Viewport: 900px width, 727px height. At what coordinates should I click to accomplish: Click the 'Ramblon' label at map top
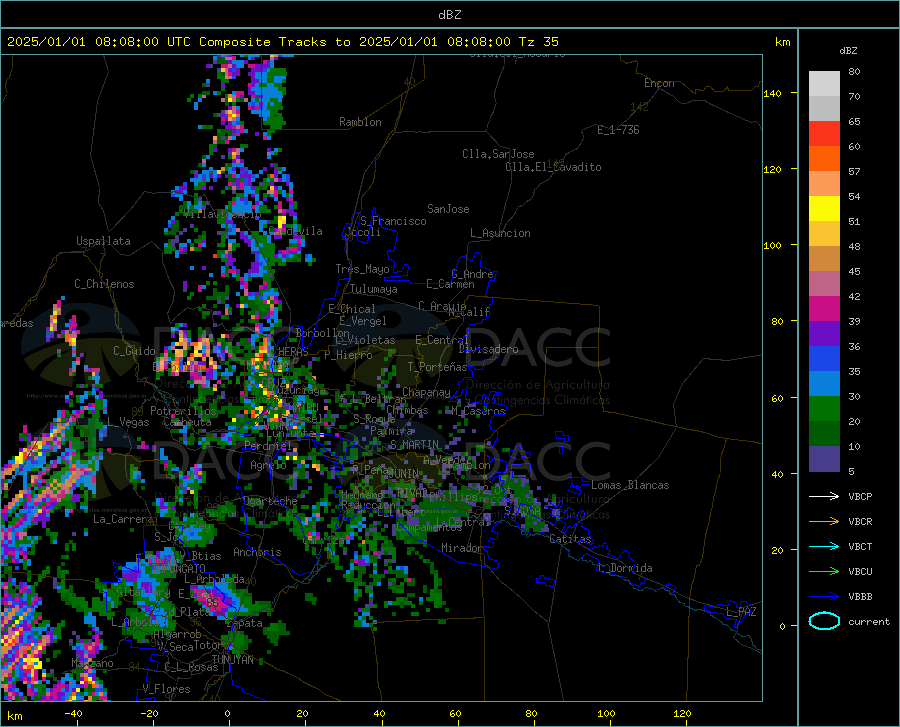pyautogui.click(x=360, y=122)
